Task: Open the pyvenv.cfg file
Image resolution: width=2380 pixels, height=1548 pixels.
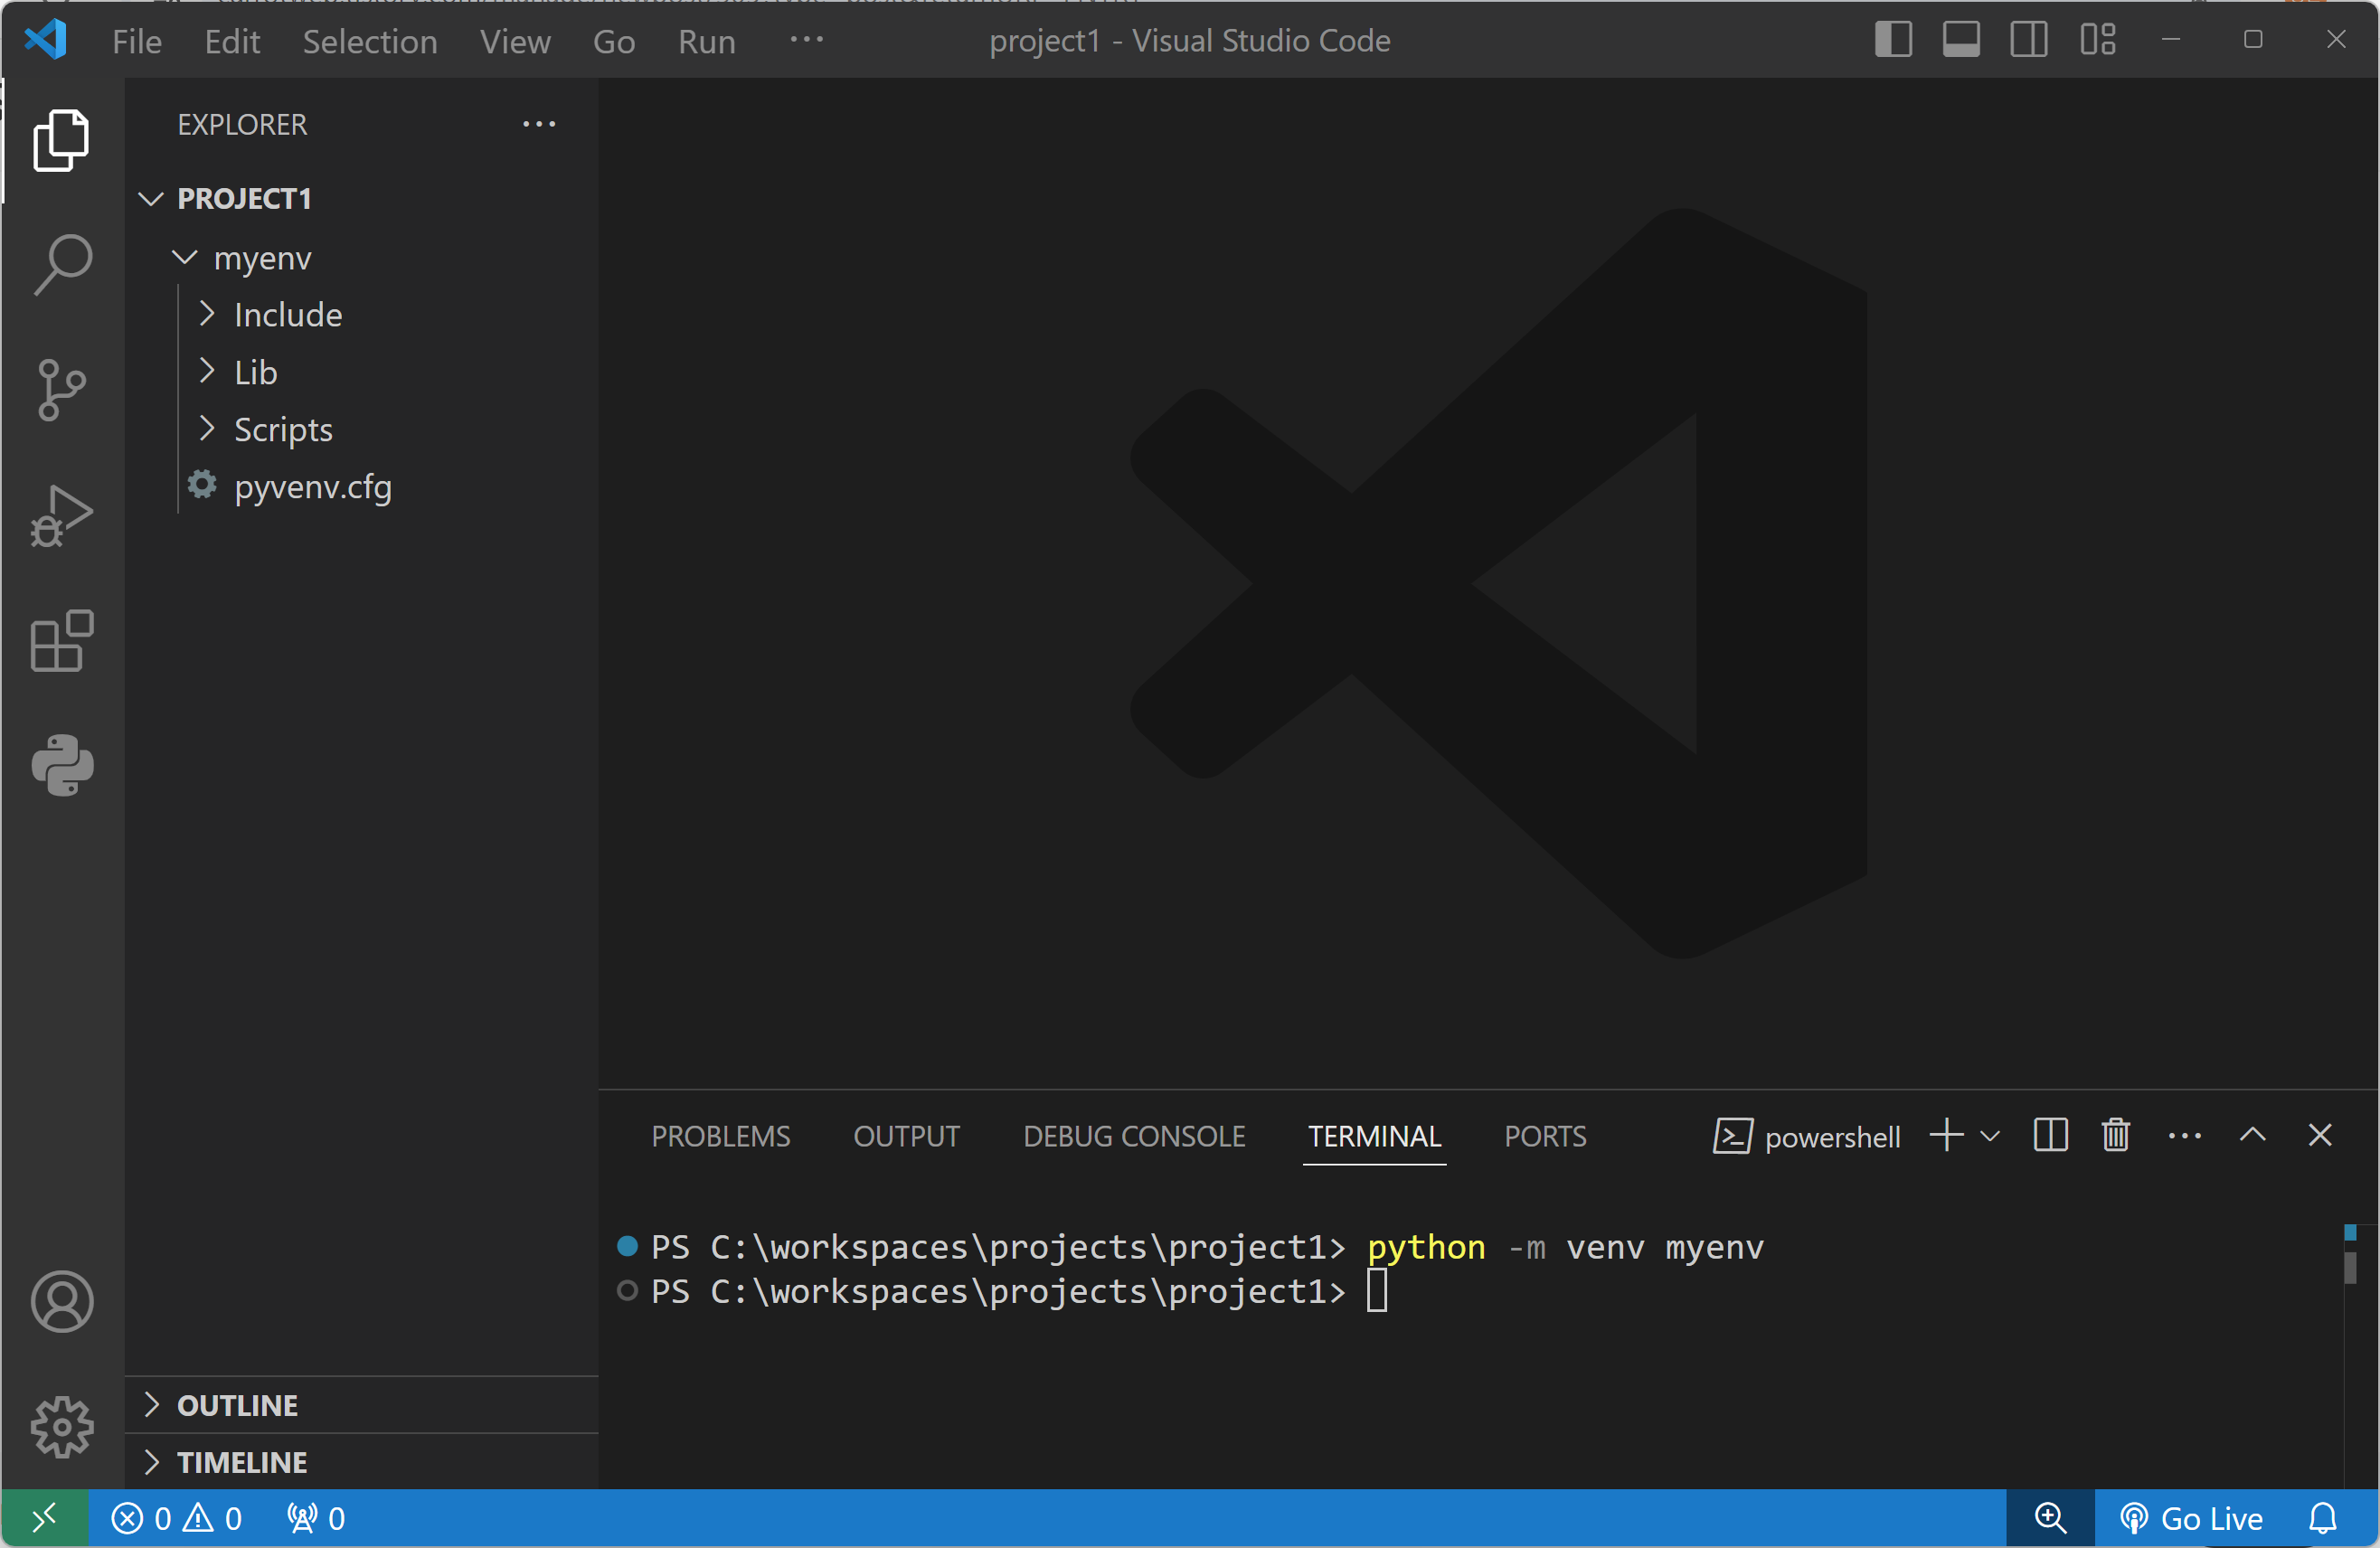Action: click(x=312, y=487)
